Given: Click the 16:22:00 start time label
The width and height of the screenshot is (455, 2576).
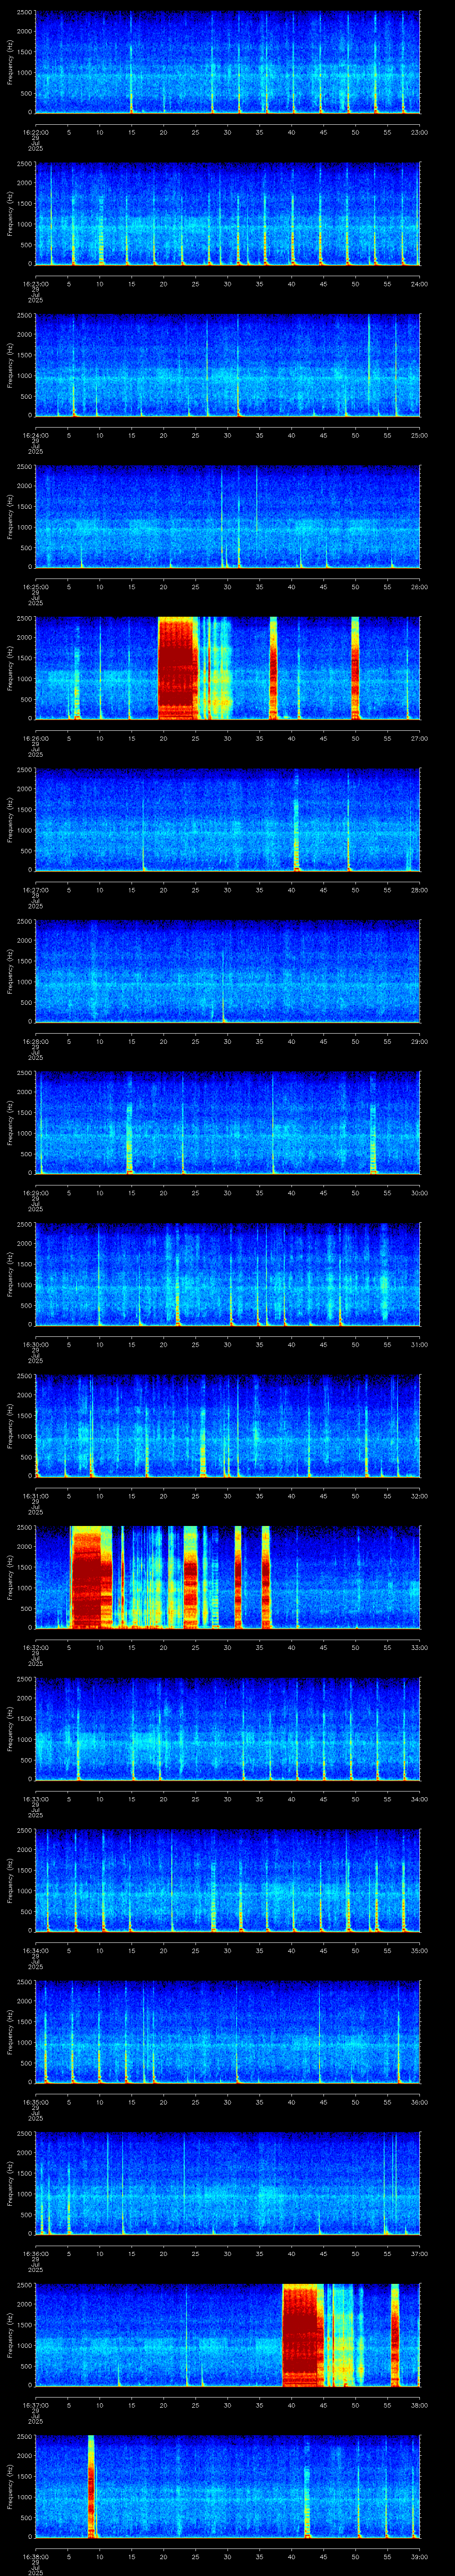Looking at the screenshot, I should pyautogui.click(x=35, y=132).
